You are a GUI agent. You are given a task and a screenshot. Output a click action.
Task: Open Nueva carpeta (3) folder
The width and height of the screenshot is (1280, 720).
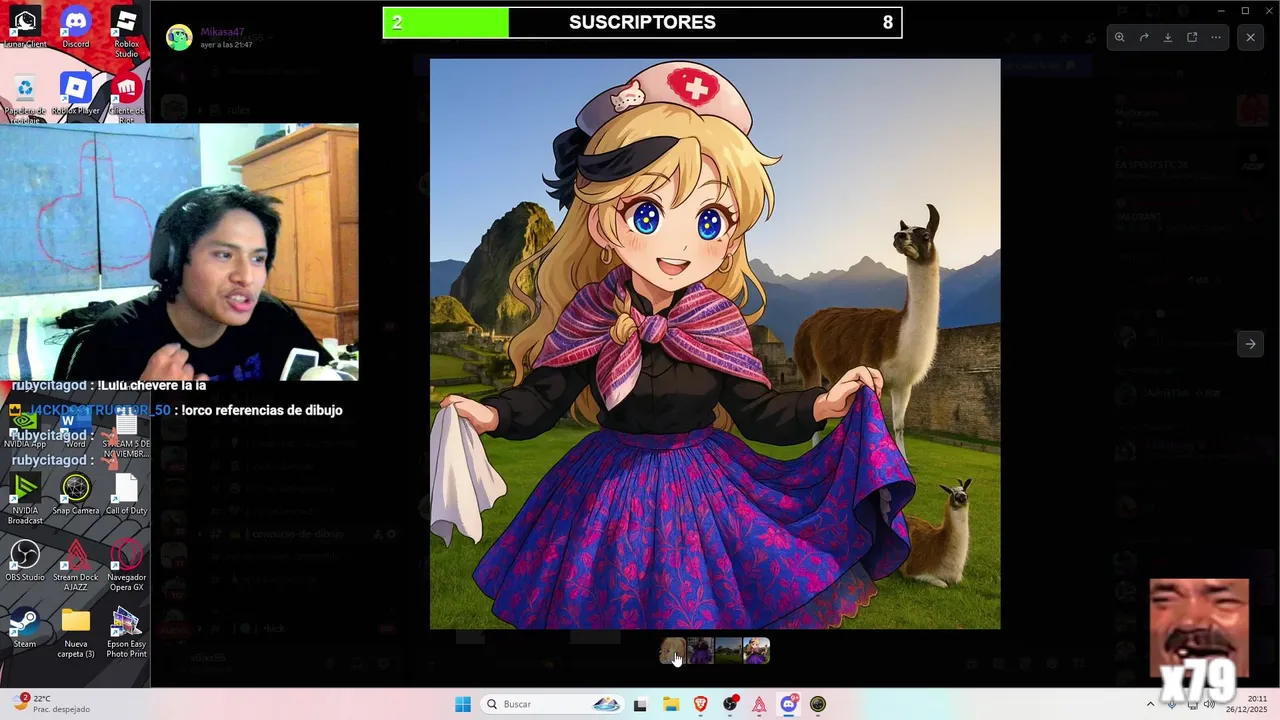coord(75,633)
